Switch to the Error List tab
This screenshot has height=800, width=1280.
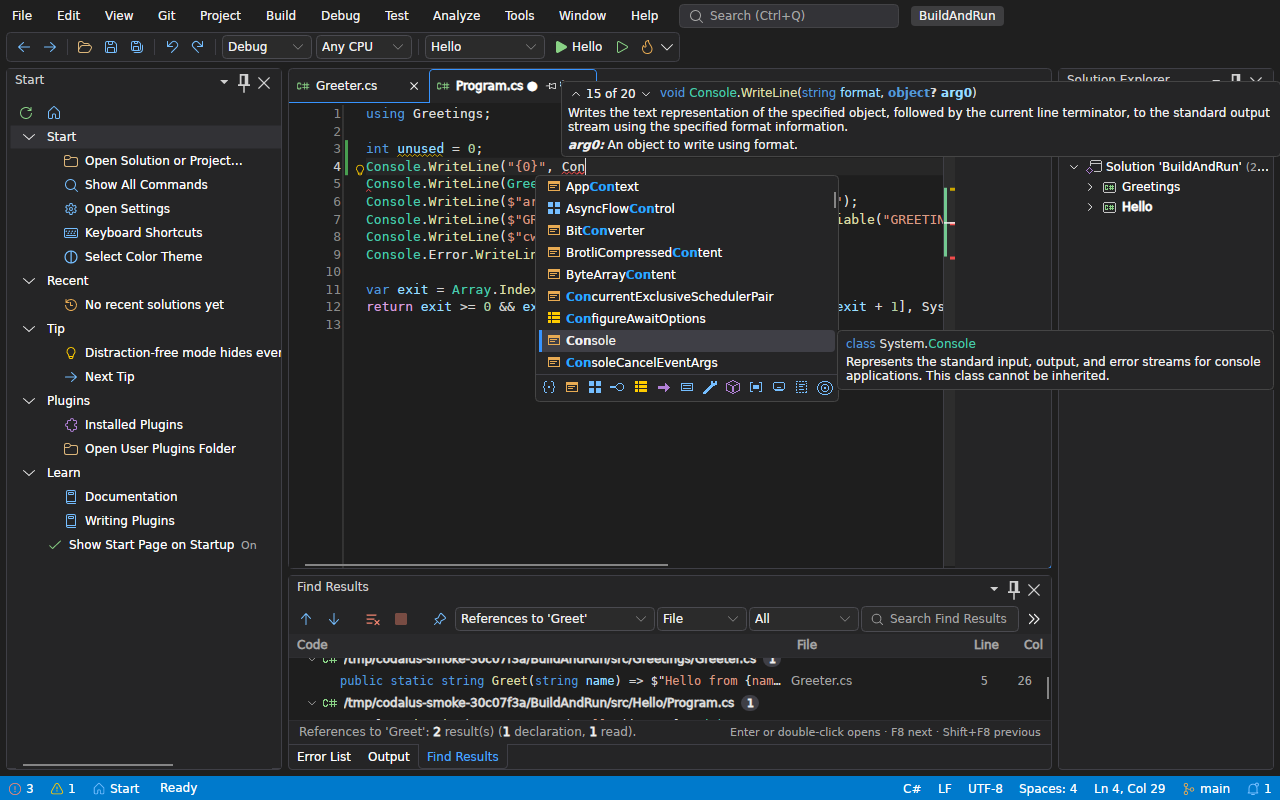(x=324, y=757)
